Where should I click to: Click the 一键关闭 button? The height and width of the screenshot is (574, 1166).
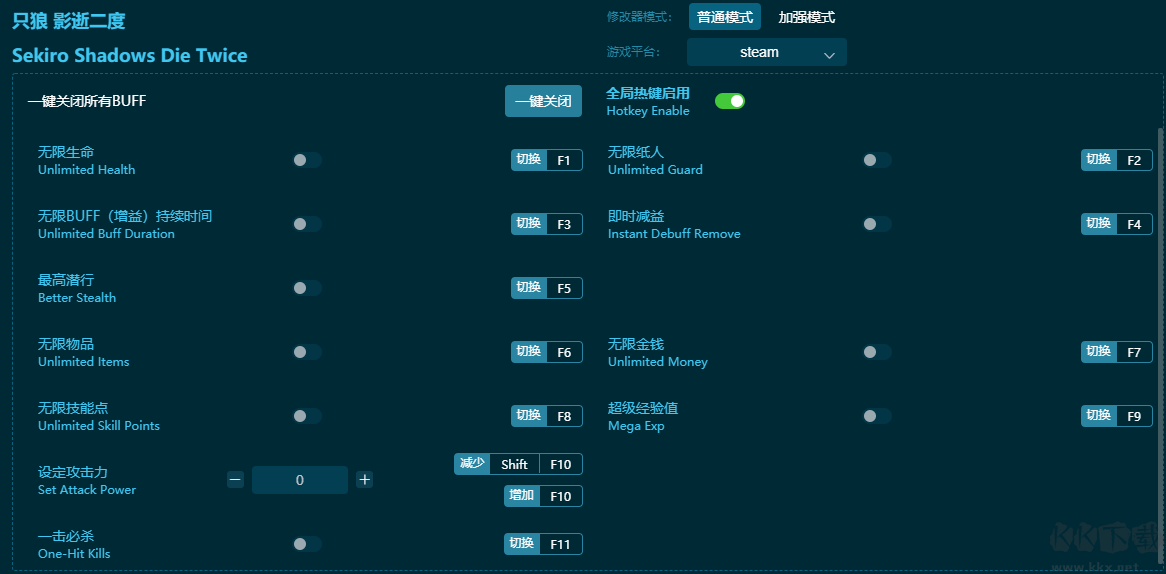point(544,101)
